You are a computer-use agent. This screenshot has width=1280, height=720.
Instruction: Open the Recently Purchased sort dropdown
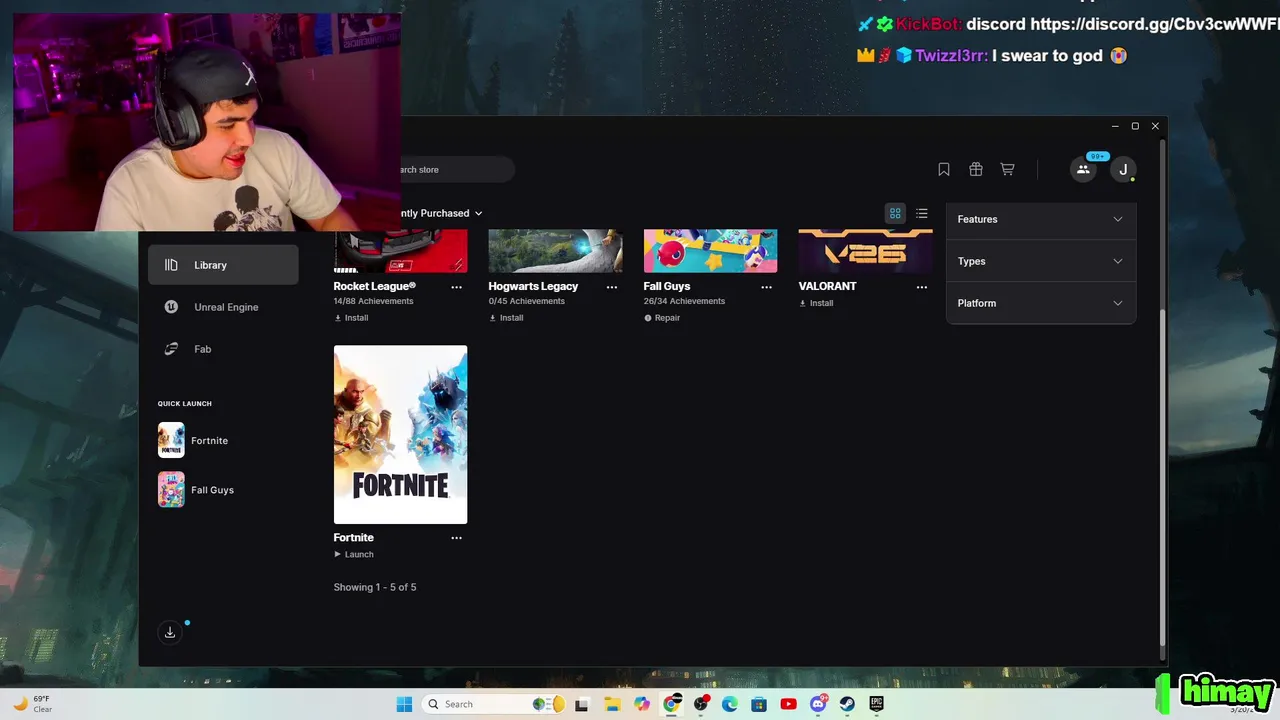(441, 213)
